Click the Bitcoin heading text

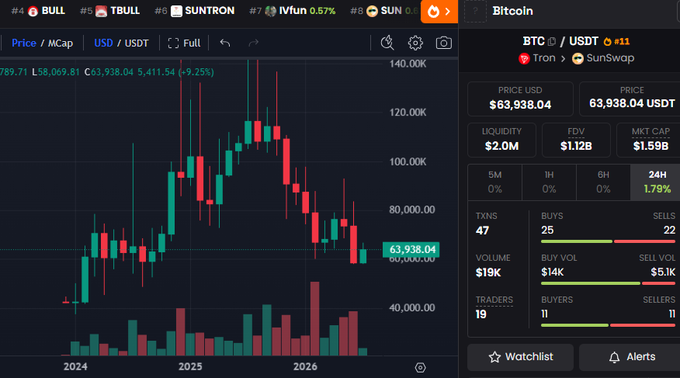(513, 11)
